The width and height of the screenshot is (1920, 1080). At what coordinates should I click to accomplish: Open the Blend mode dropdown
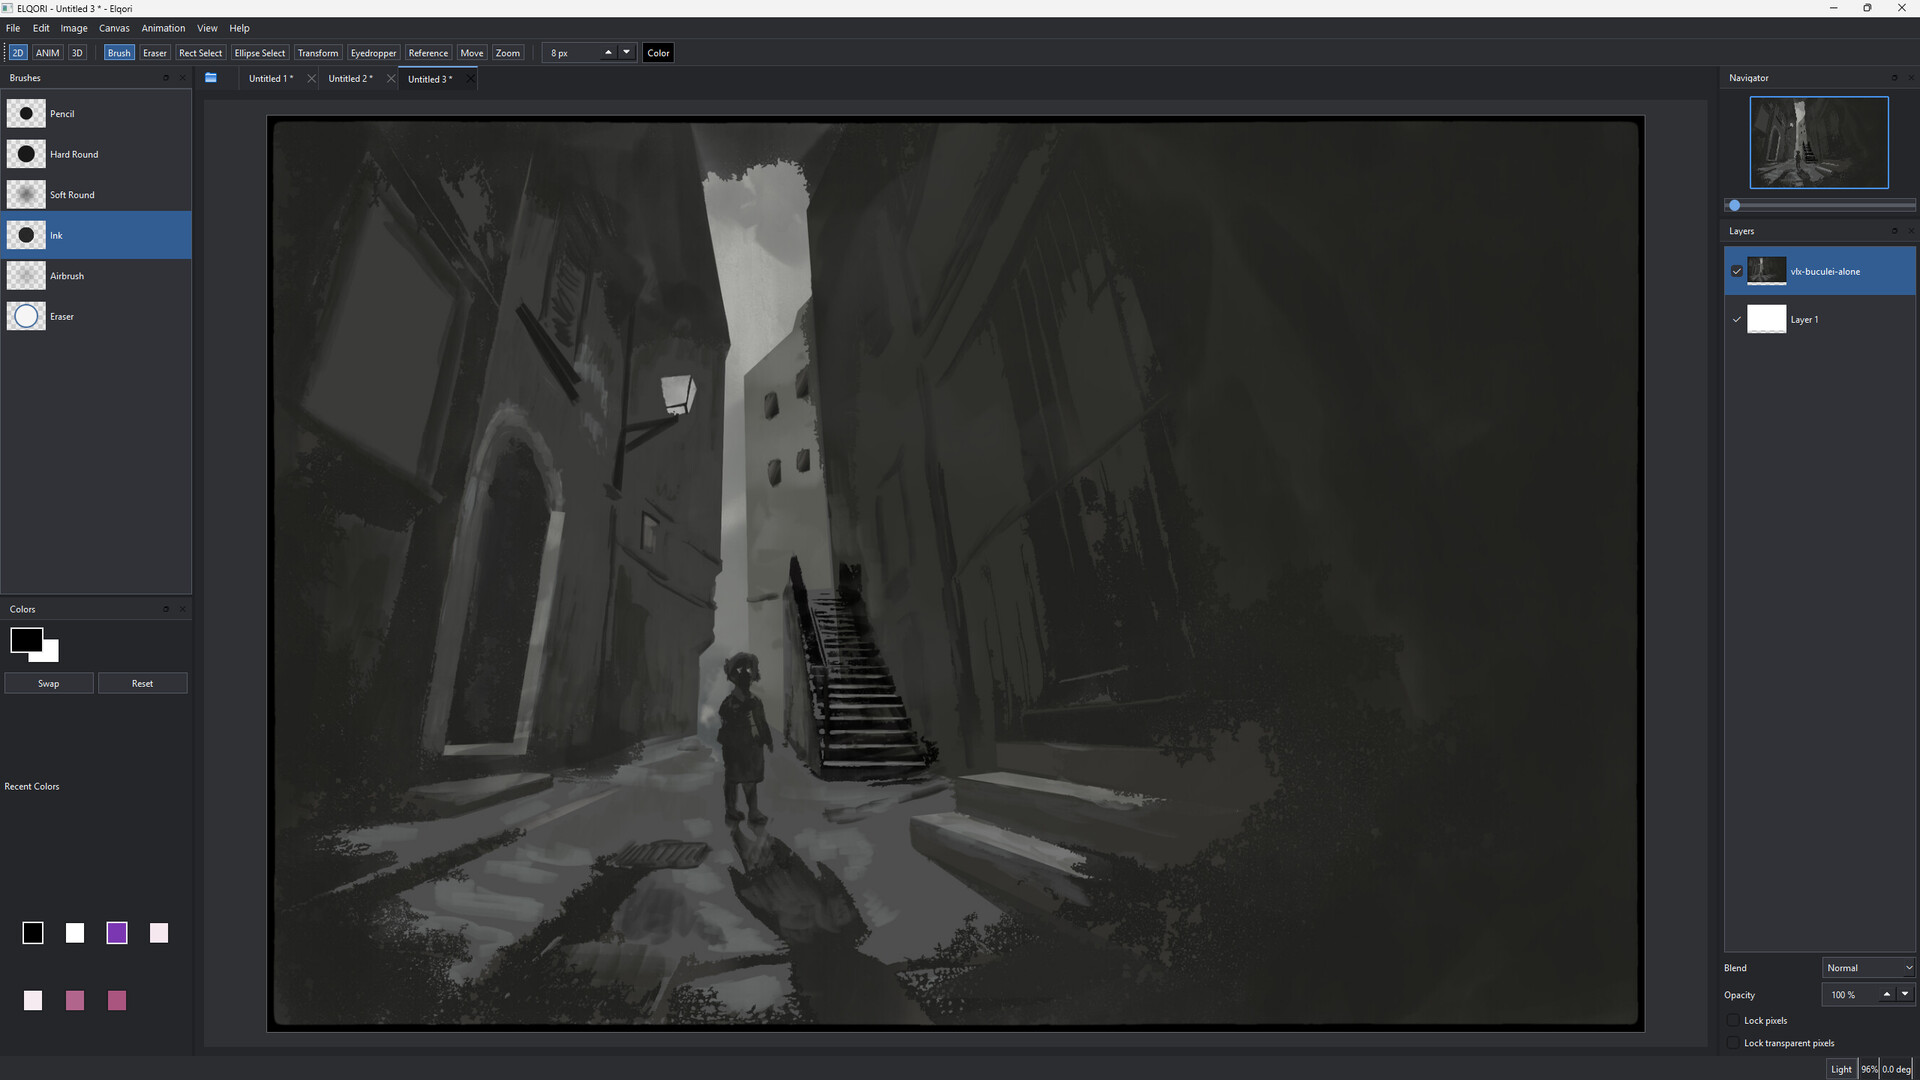click(1868, 967)
